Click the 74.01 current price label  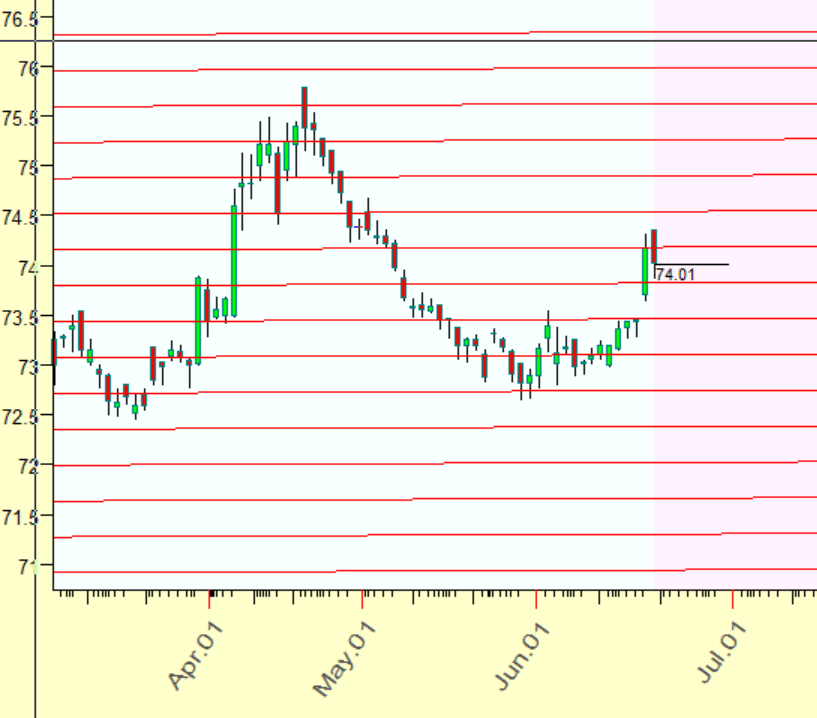[x=675, y=275]
